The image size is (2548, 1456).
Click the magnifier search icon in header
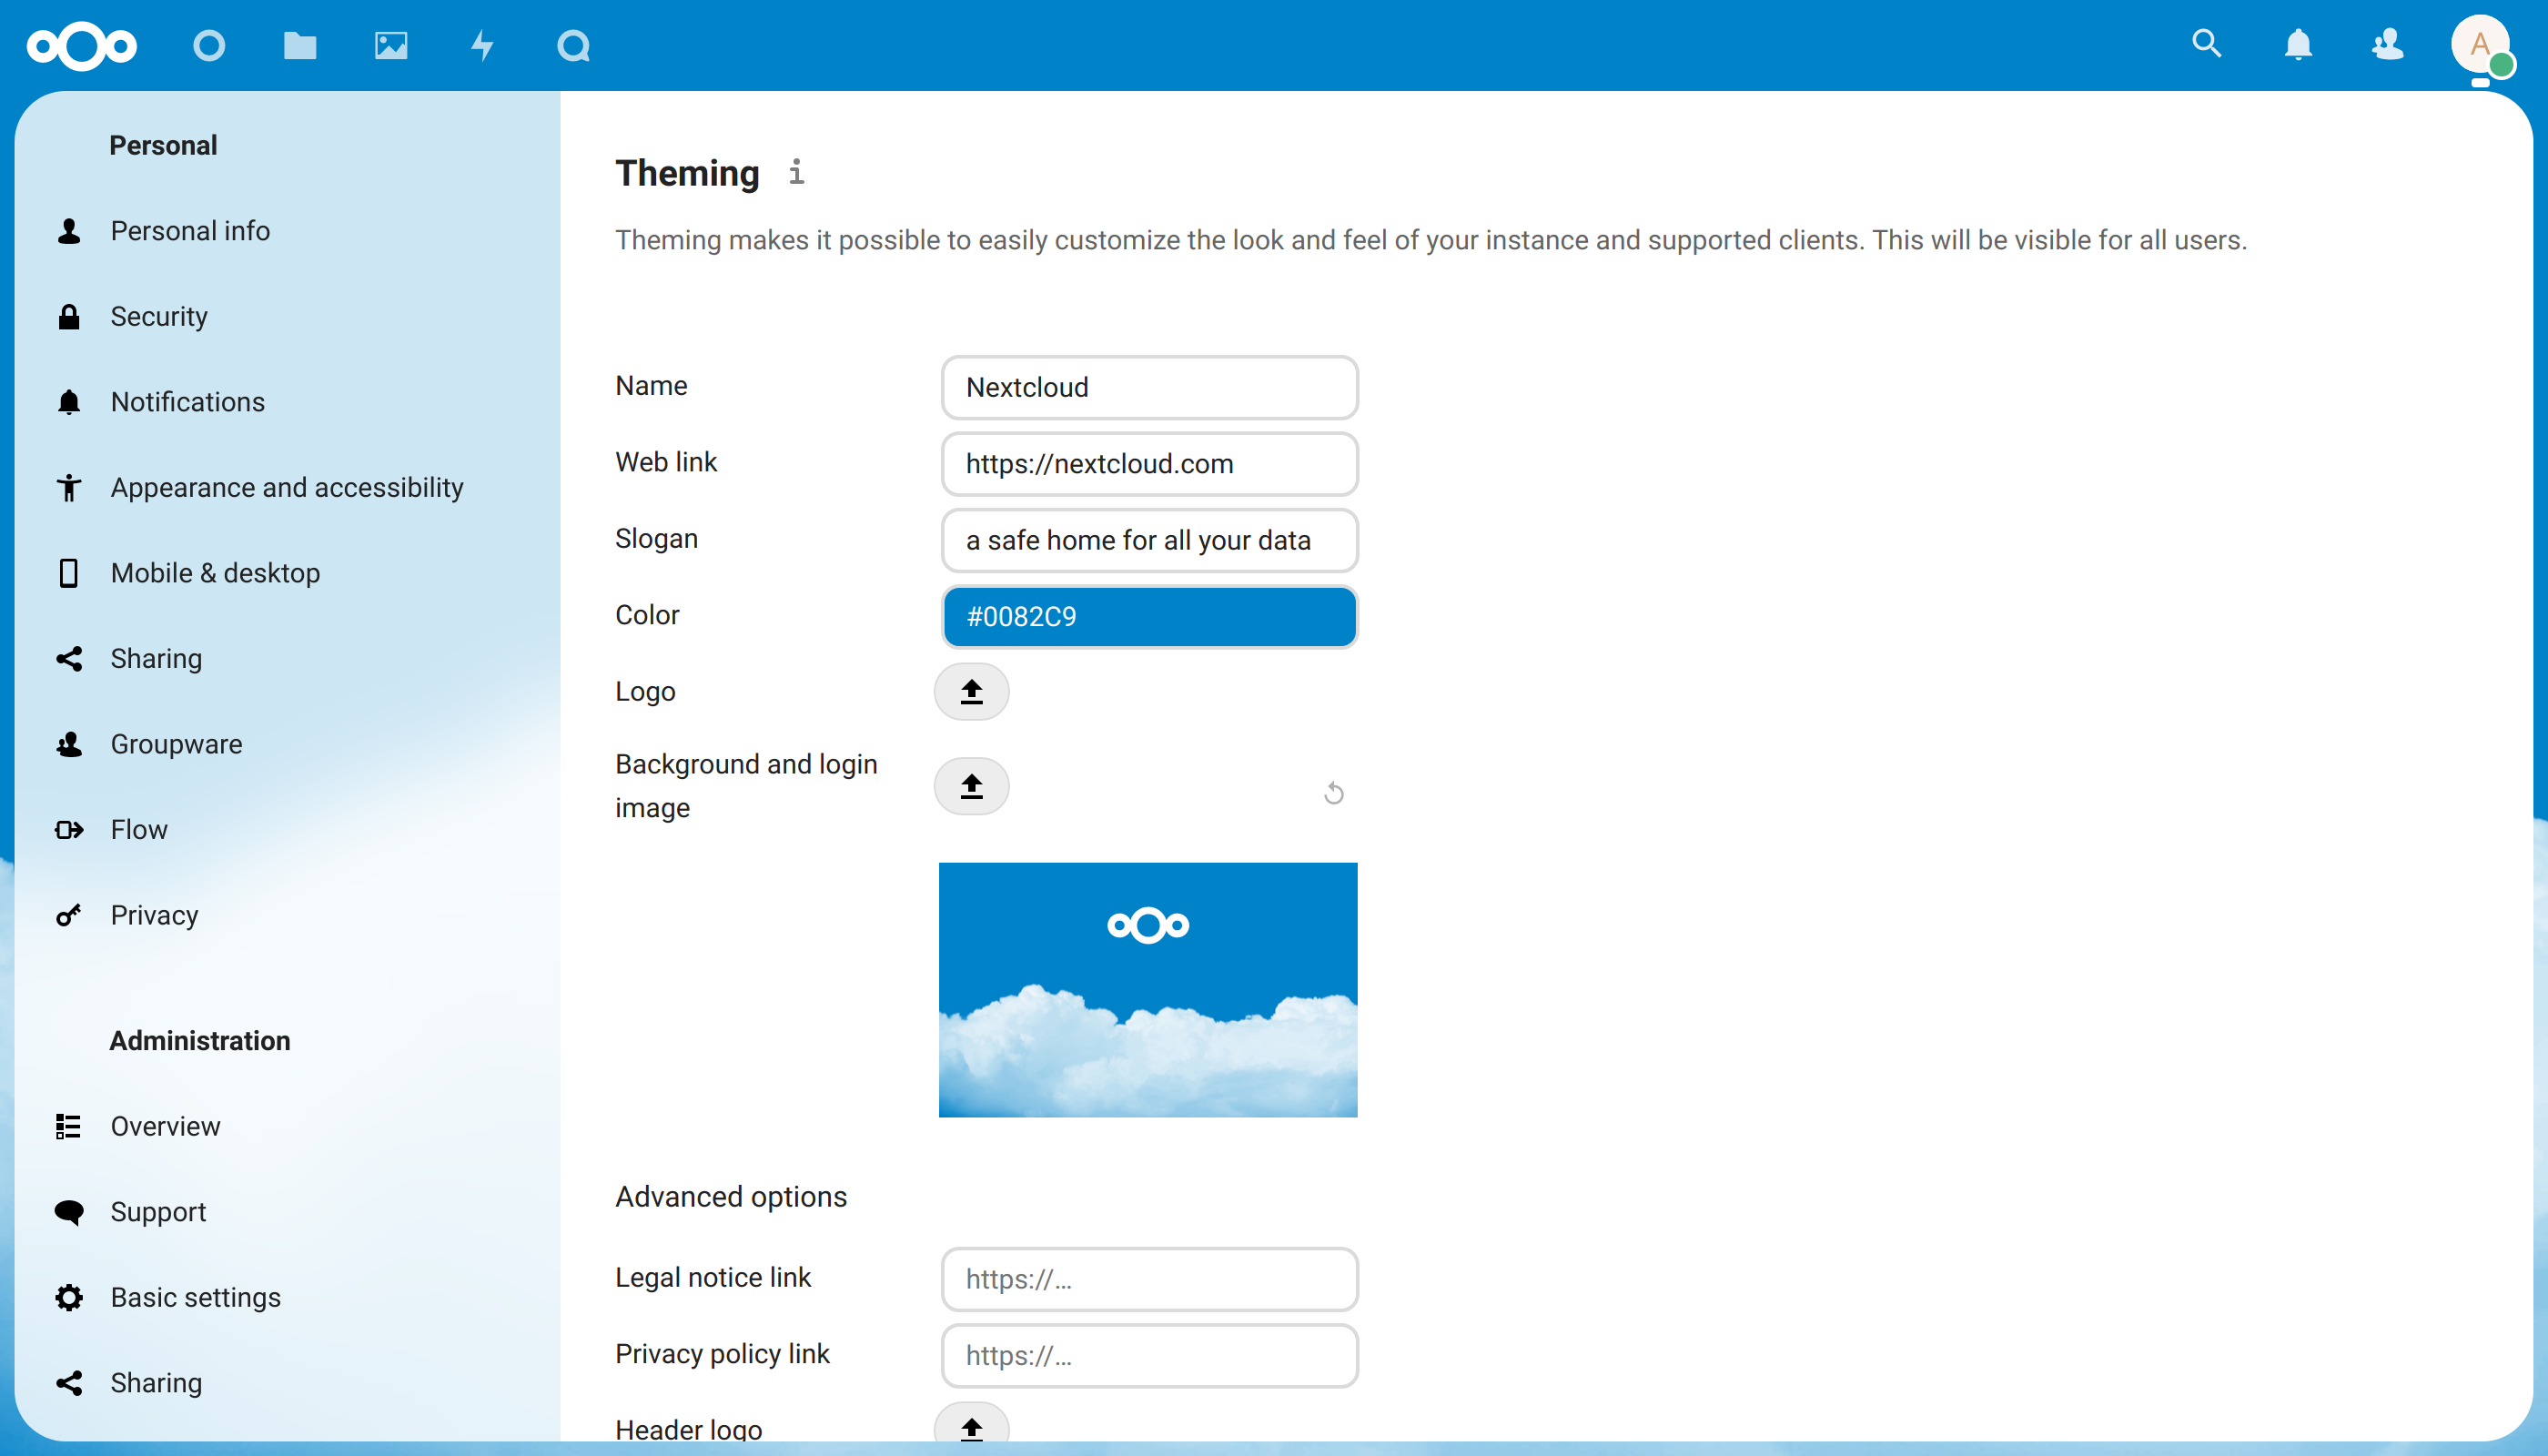click(2206, 44)
